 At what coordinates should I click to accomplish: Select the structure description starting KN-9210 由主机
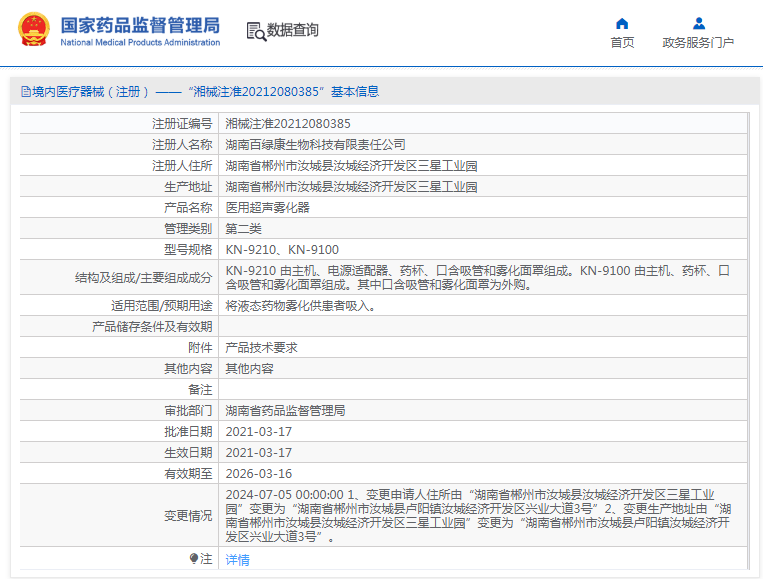tap(478, 277)
